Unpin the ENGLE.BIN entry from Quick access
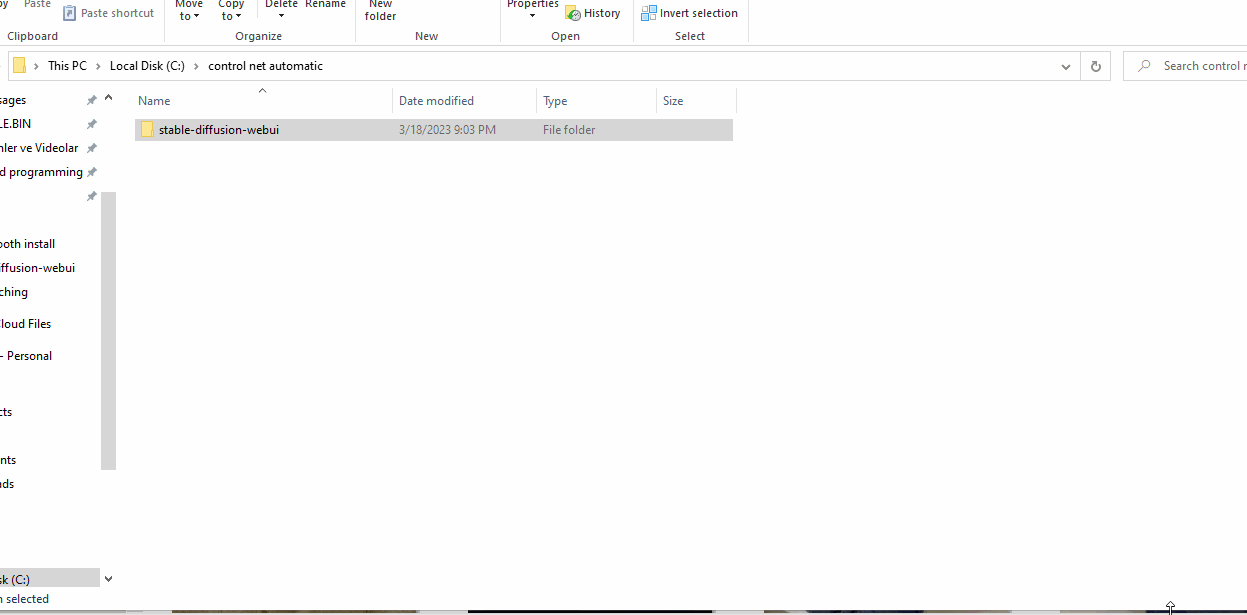The height and width of the screenshot is (615, 1247). click(x=90, y=123)
